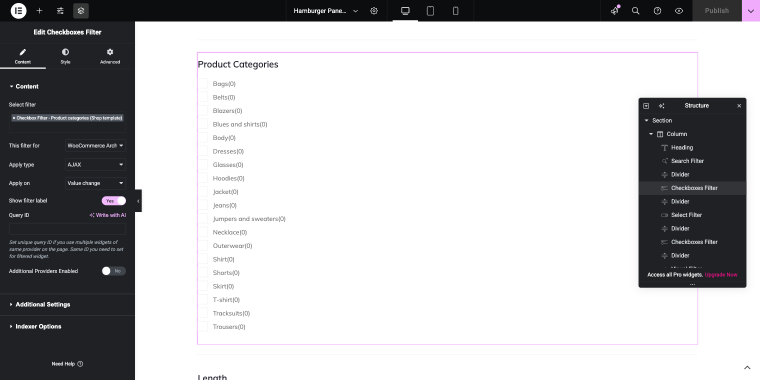Screen dimensions: 760x380
Task: Open page settings gear icon
Action: pyautogui.click(x=374, y=11)
